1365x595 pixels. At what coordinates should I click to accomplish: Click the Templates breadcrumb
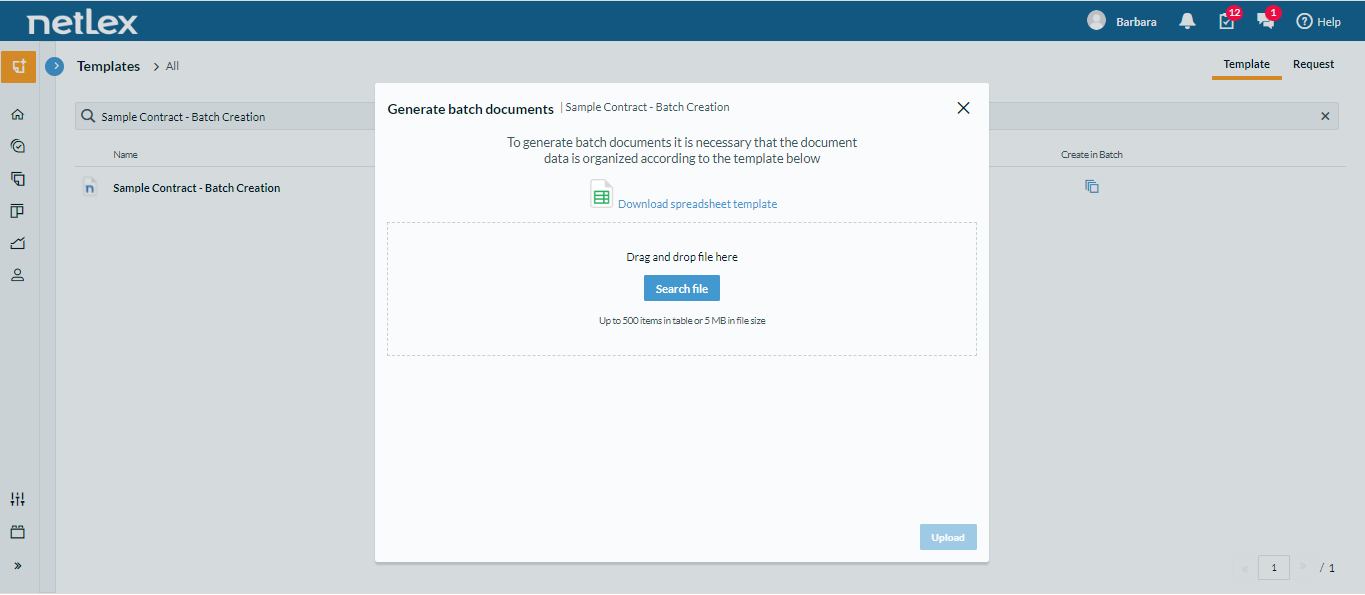108,66
